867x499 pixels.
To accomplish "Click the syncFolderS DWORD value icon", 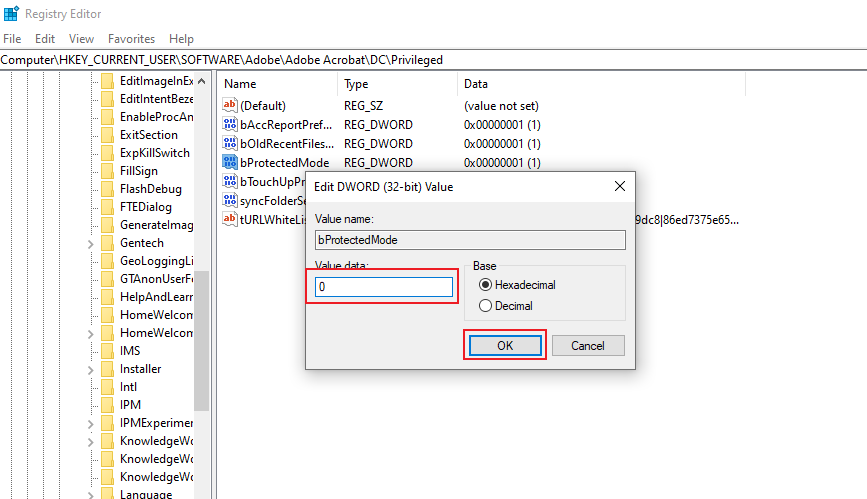I will pyautogui.click(x=229, y=200).
